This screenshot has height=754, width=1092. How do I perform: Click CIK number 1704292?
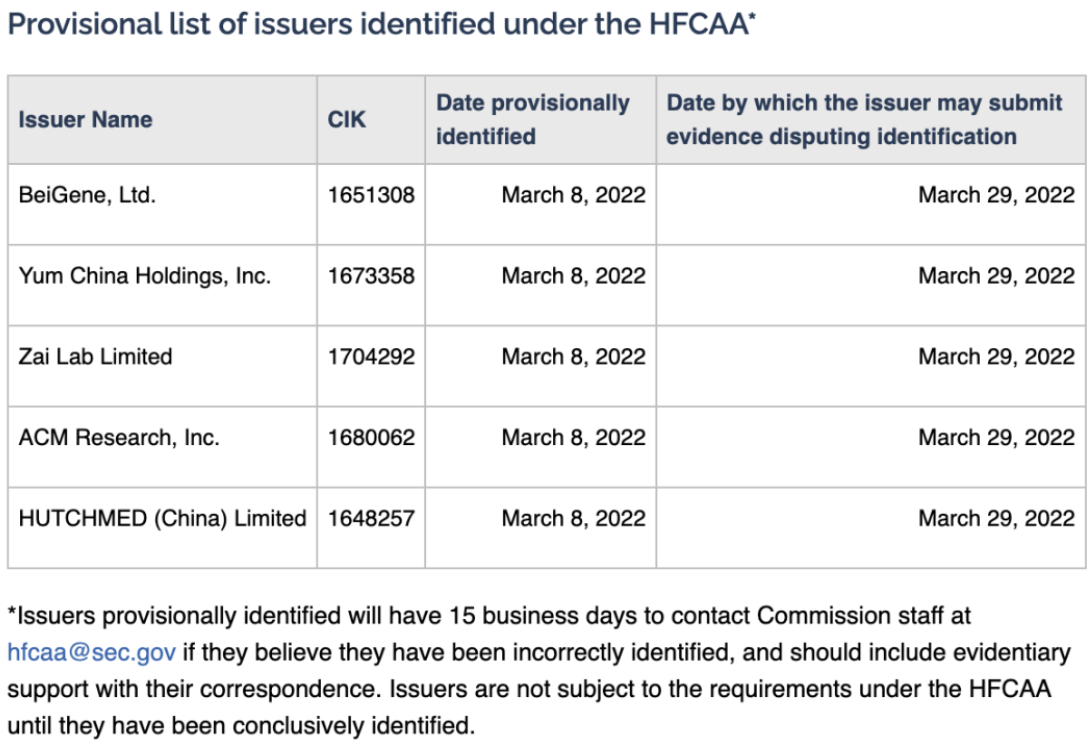pos(371,356)
